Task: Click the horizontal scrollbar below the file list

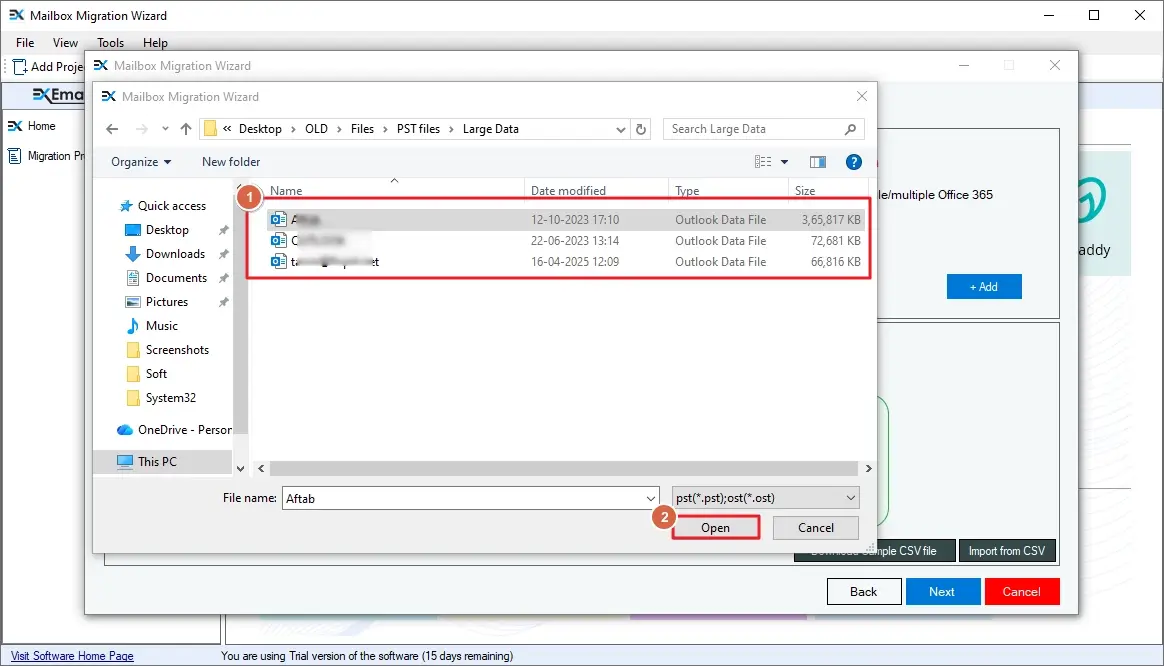Action: (560, 468)
